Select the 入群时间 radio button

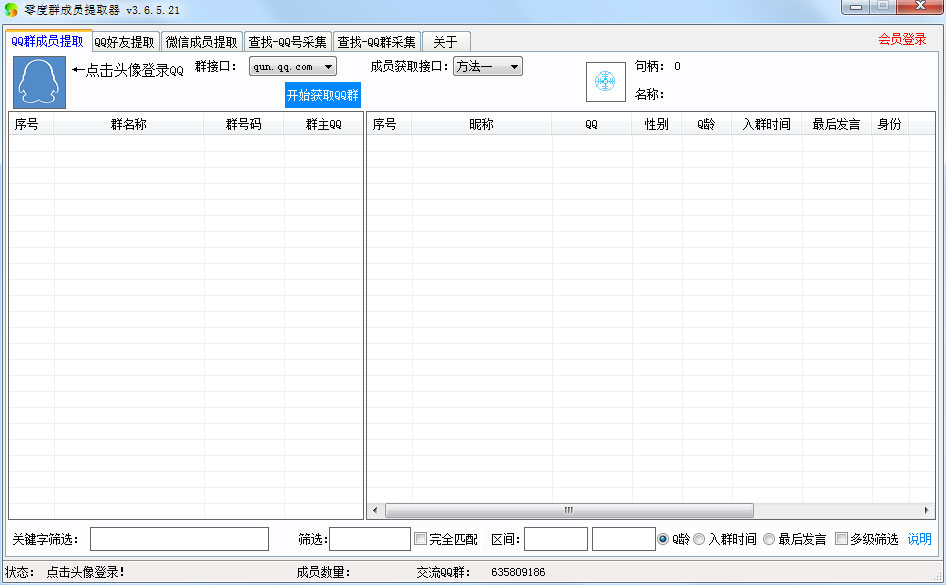[699, 539]
